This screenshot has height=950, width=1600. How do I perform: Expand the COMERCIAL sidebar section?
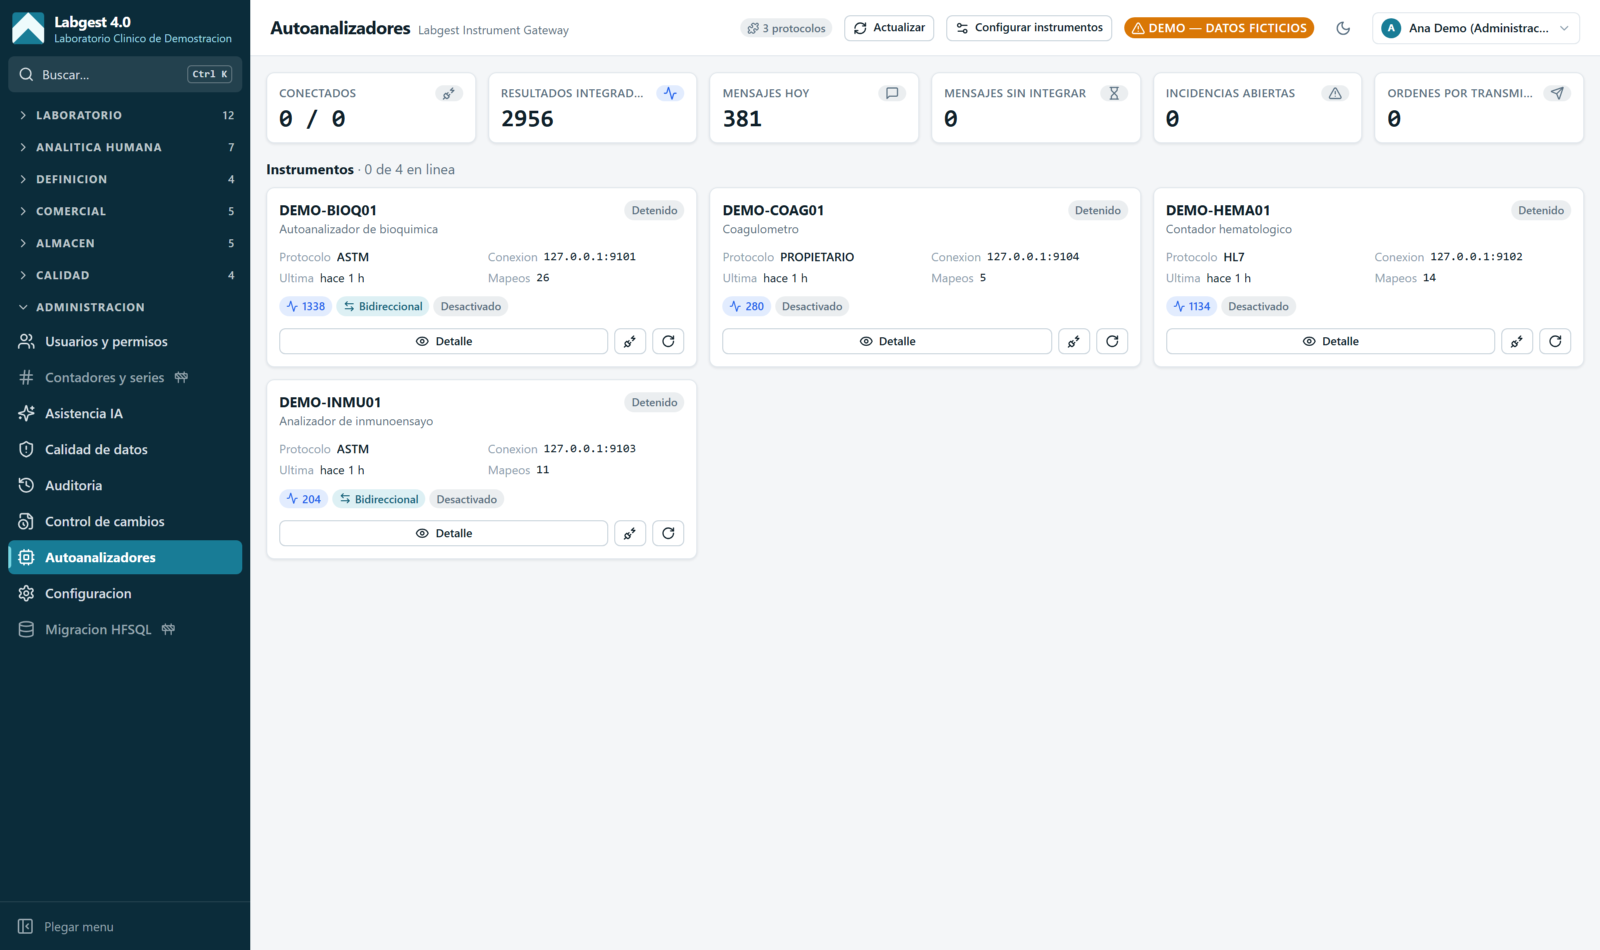125,211
